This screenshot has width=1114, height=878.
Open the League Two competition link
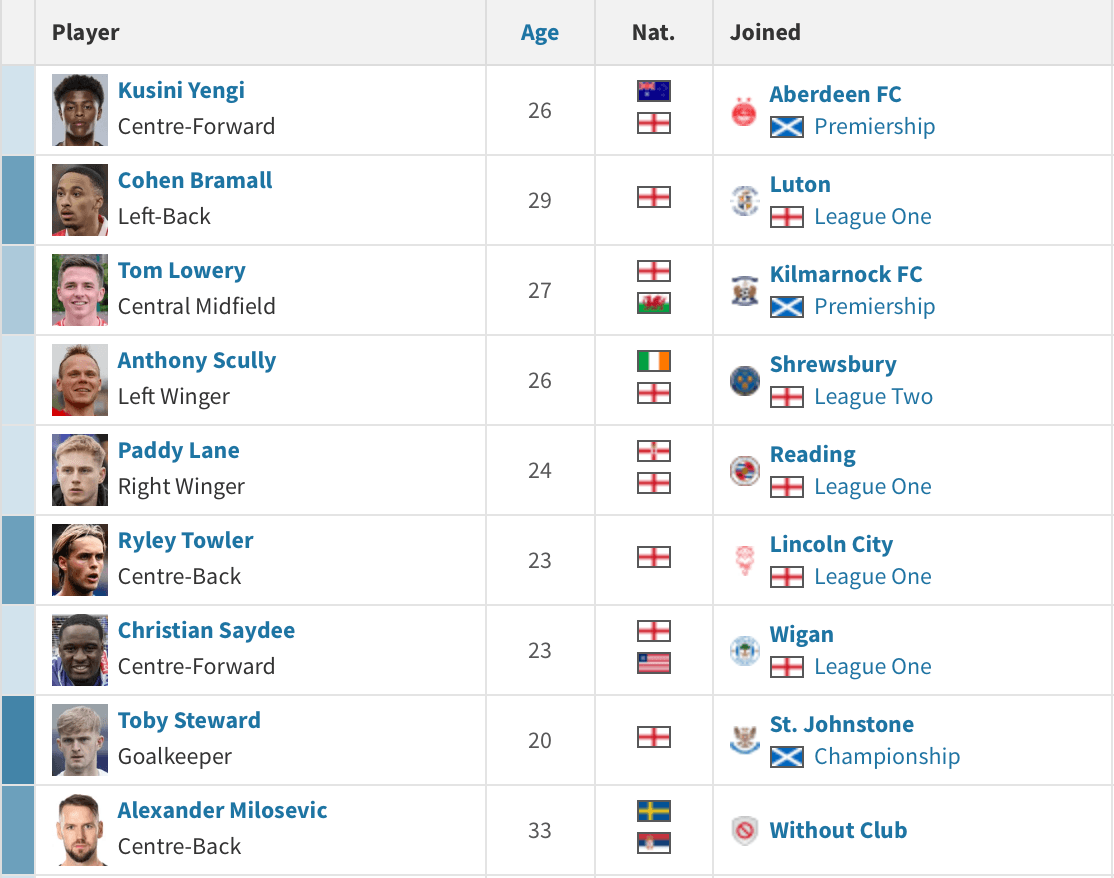coord(873,396)
